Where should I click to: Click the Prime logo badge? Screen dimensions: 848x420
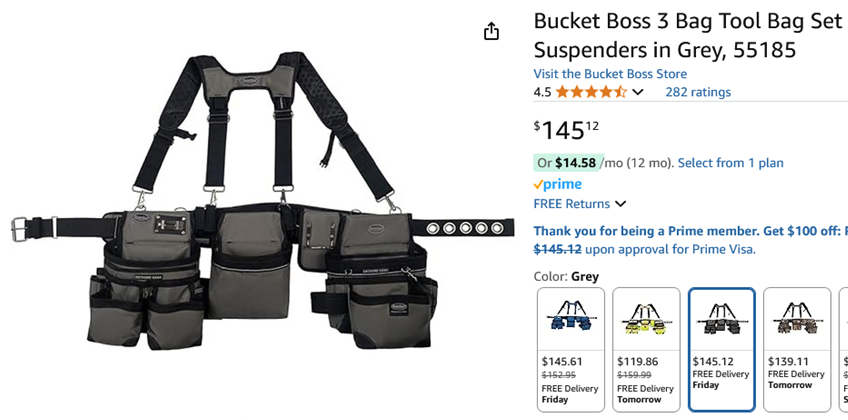(558, 184)
